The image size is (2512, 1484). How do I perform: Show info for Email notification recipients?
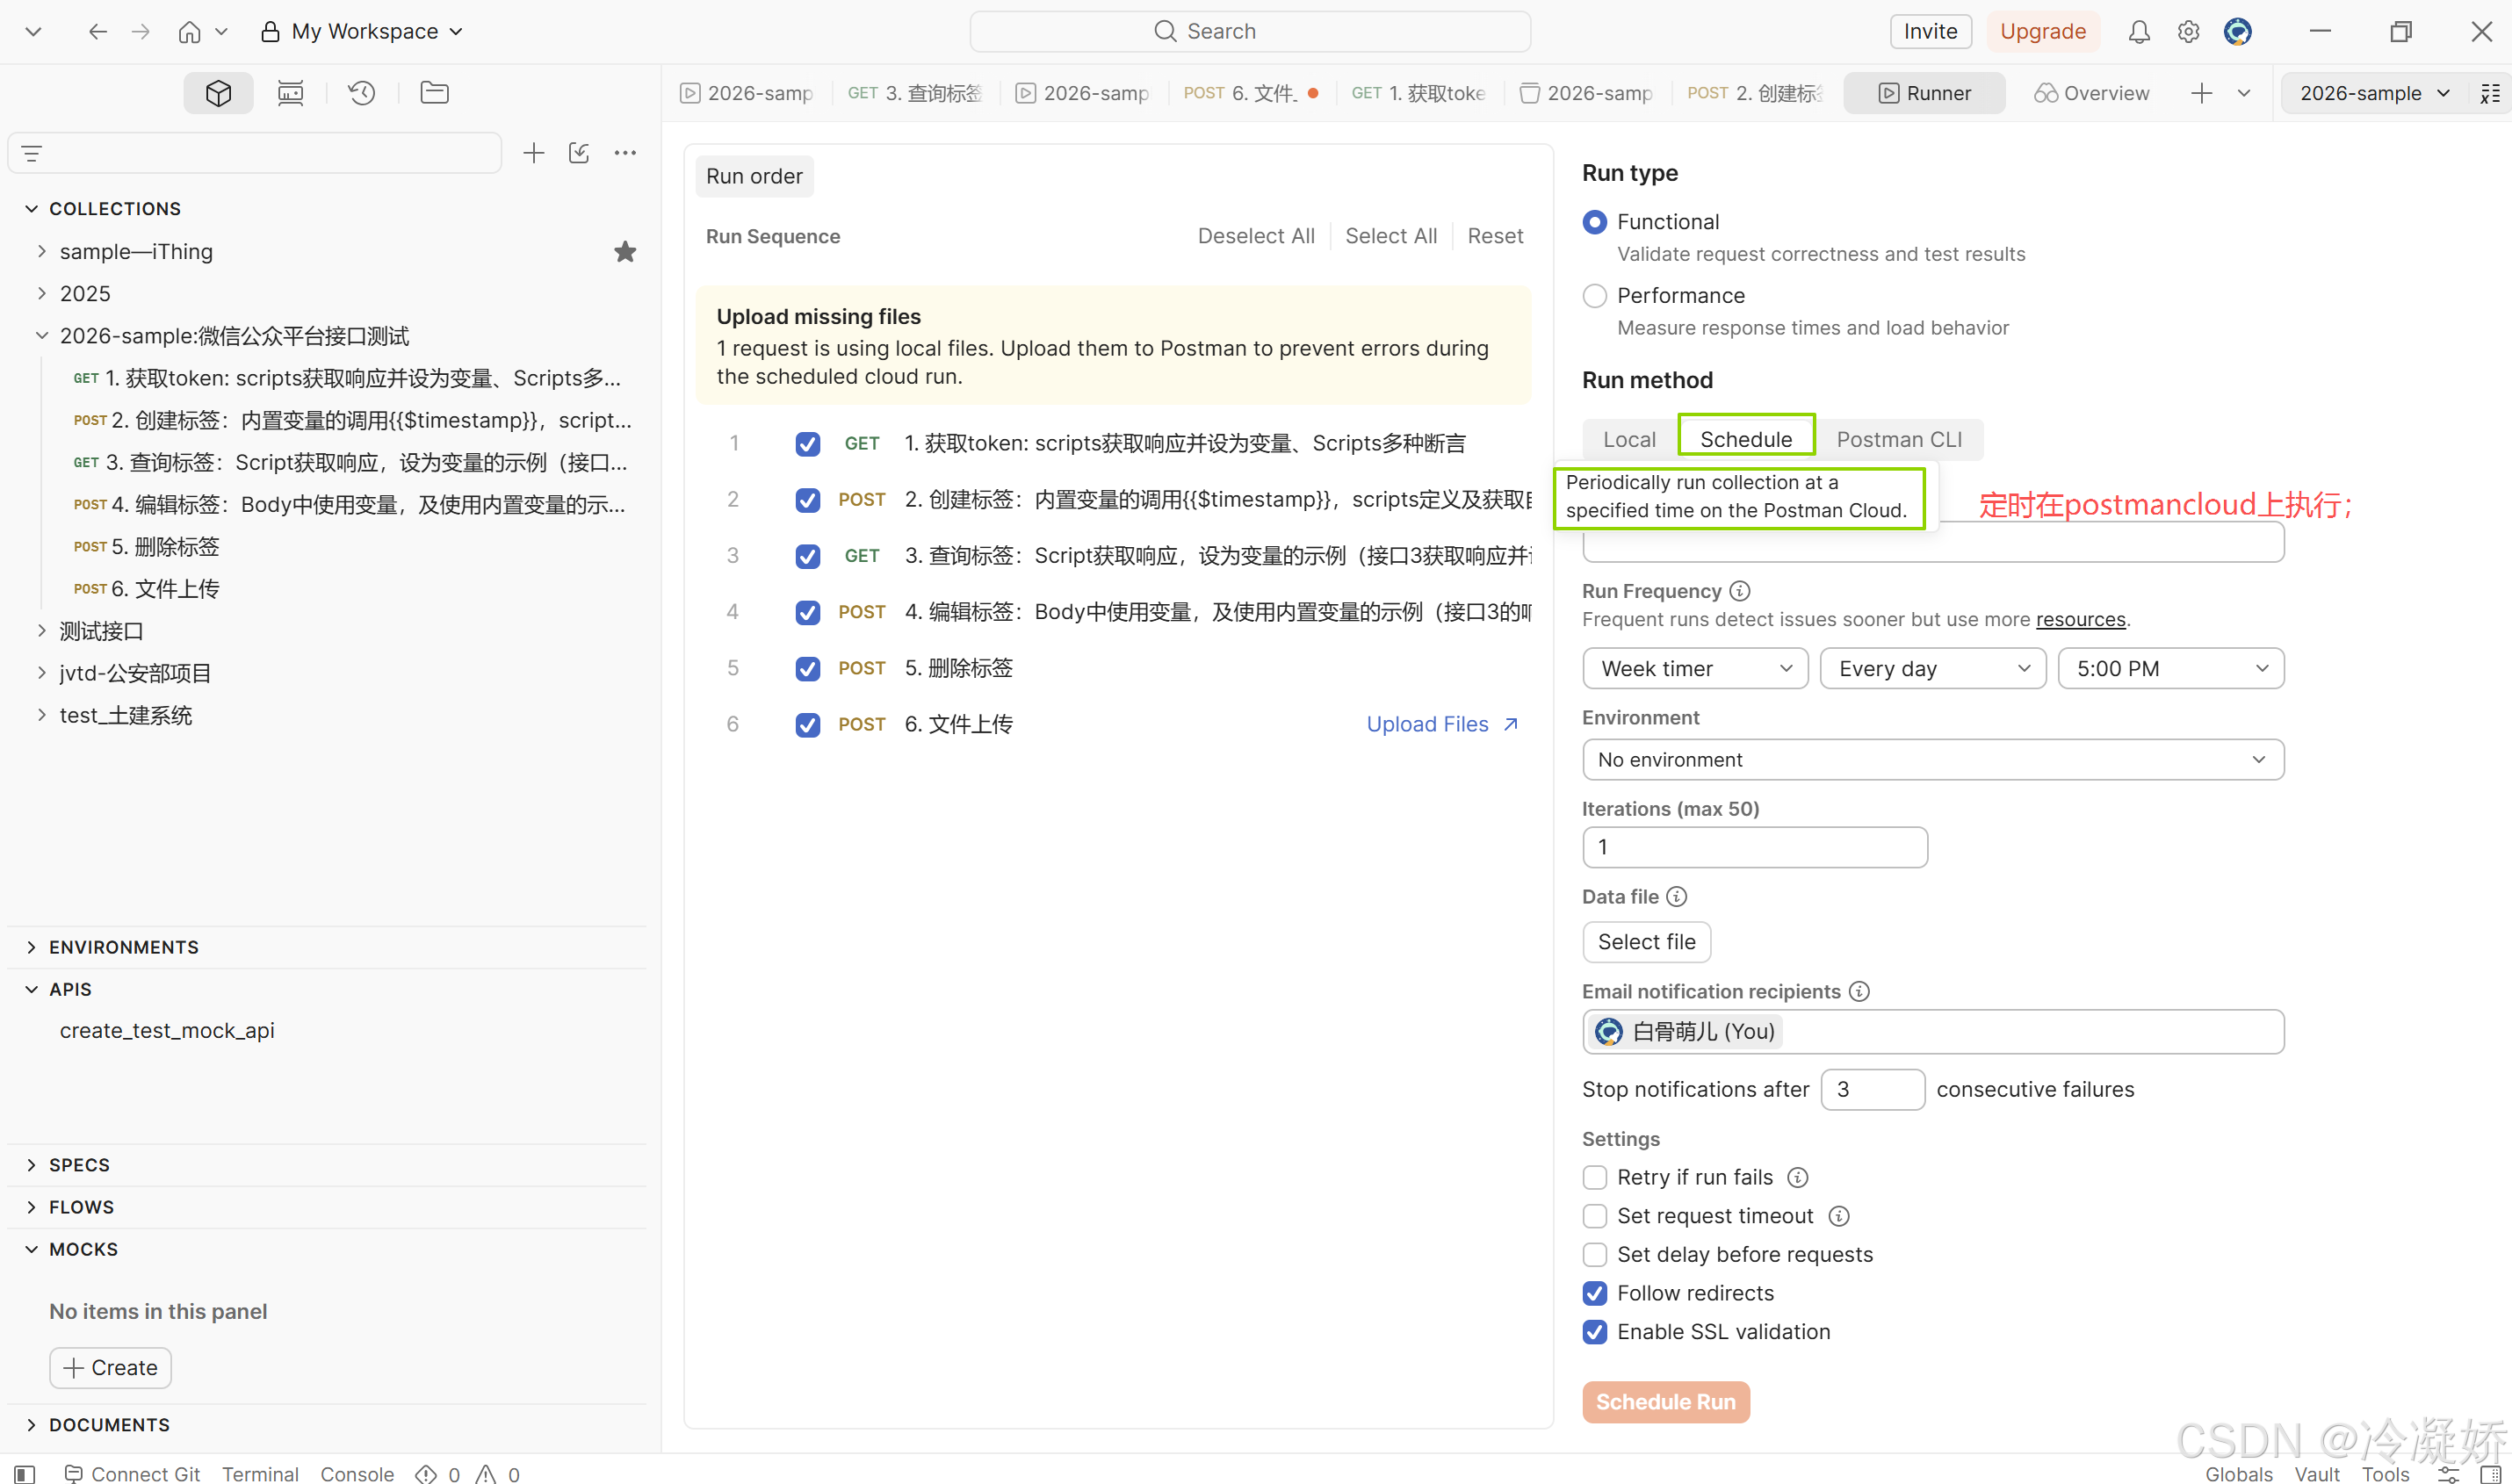click(x=1859, y=991)
